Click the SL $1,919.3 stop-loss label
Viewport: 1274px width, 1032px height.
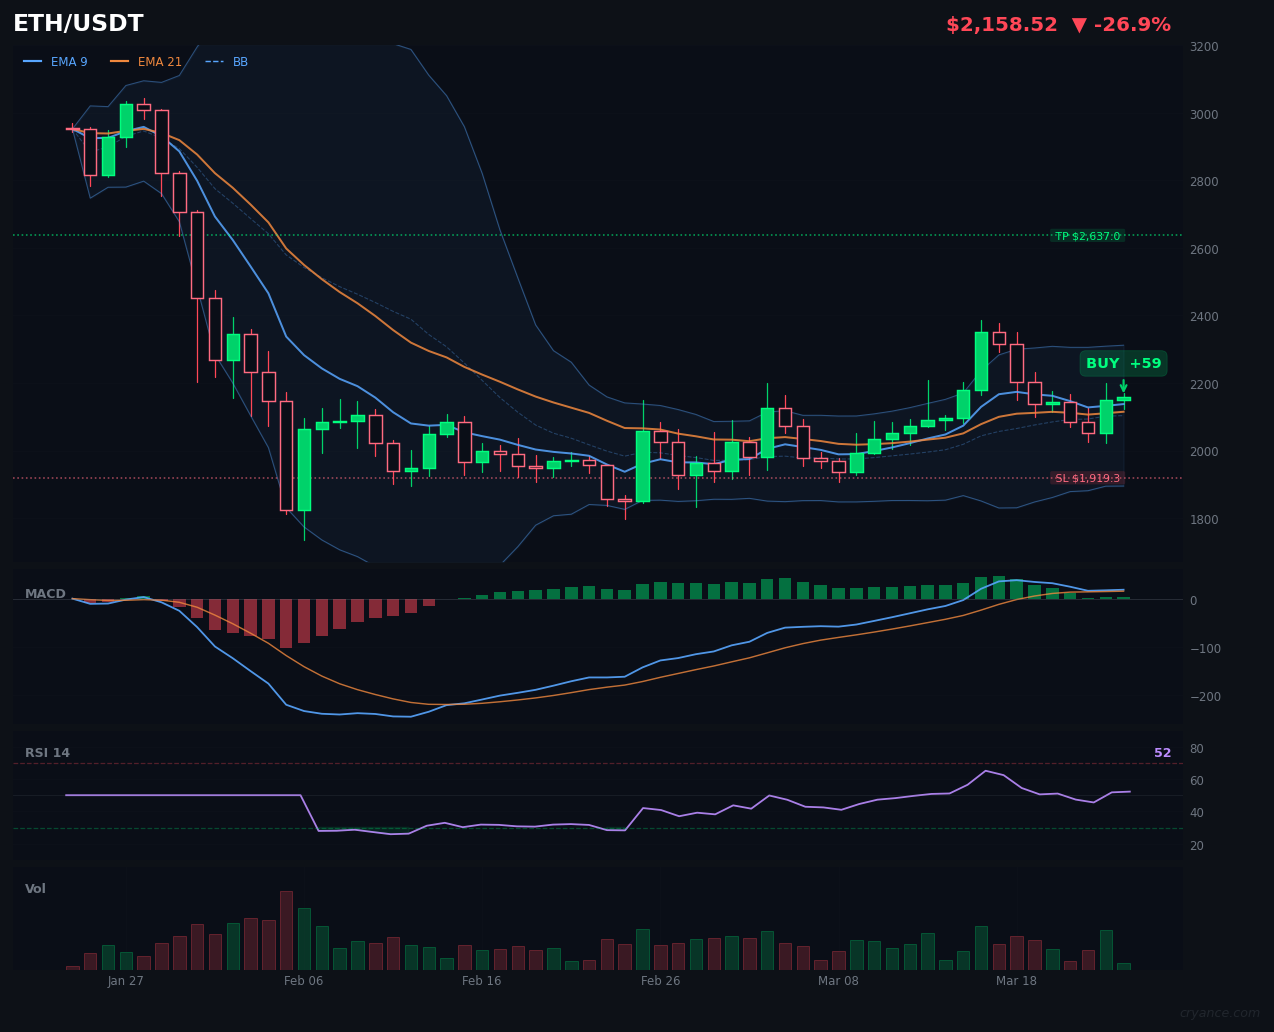pos(1089,479)
